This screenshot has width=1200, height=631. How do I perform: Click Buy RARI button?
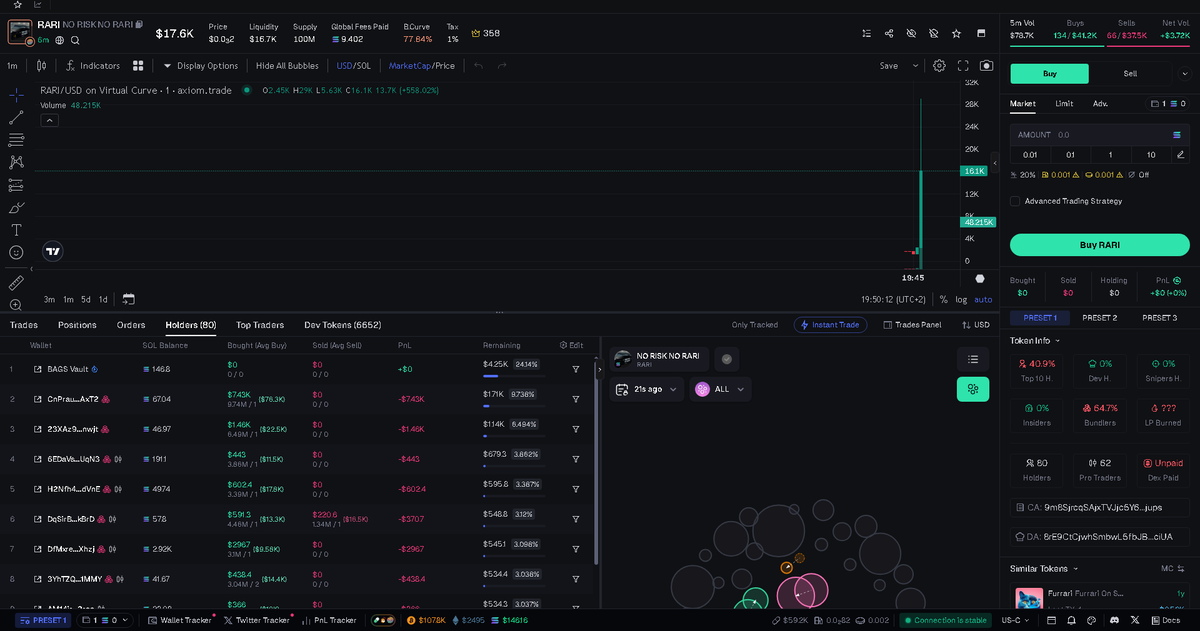pyautogui.click(x=1099, y=246)
